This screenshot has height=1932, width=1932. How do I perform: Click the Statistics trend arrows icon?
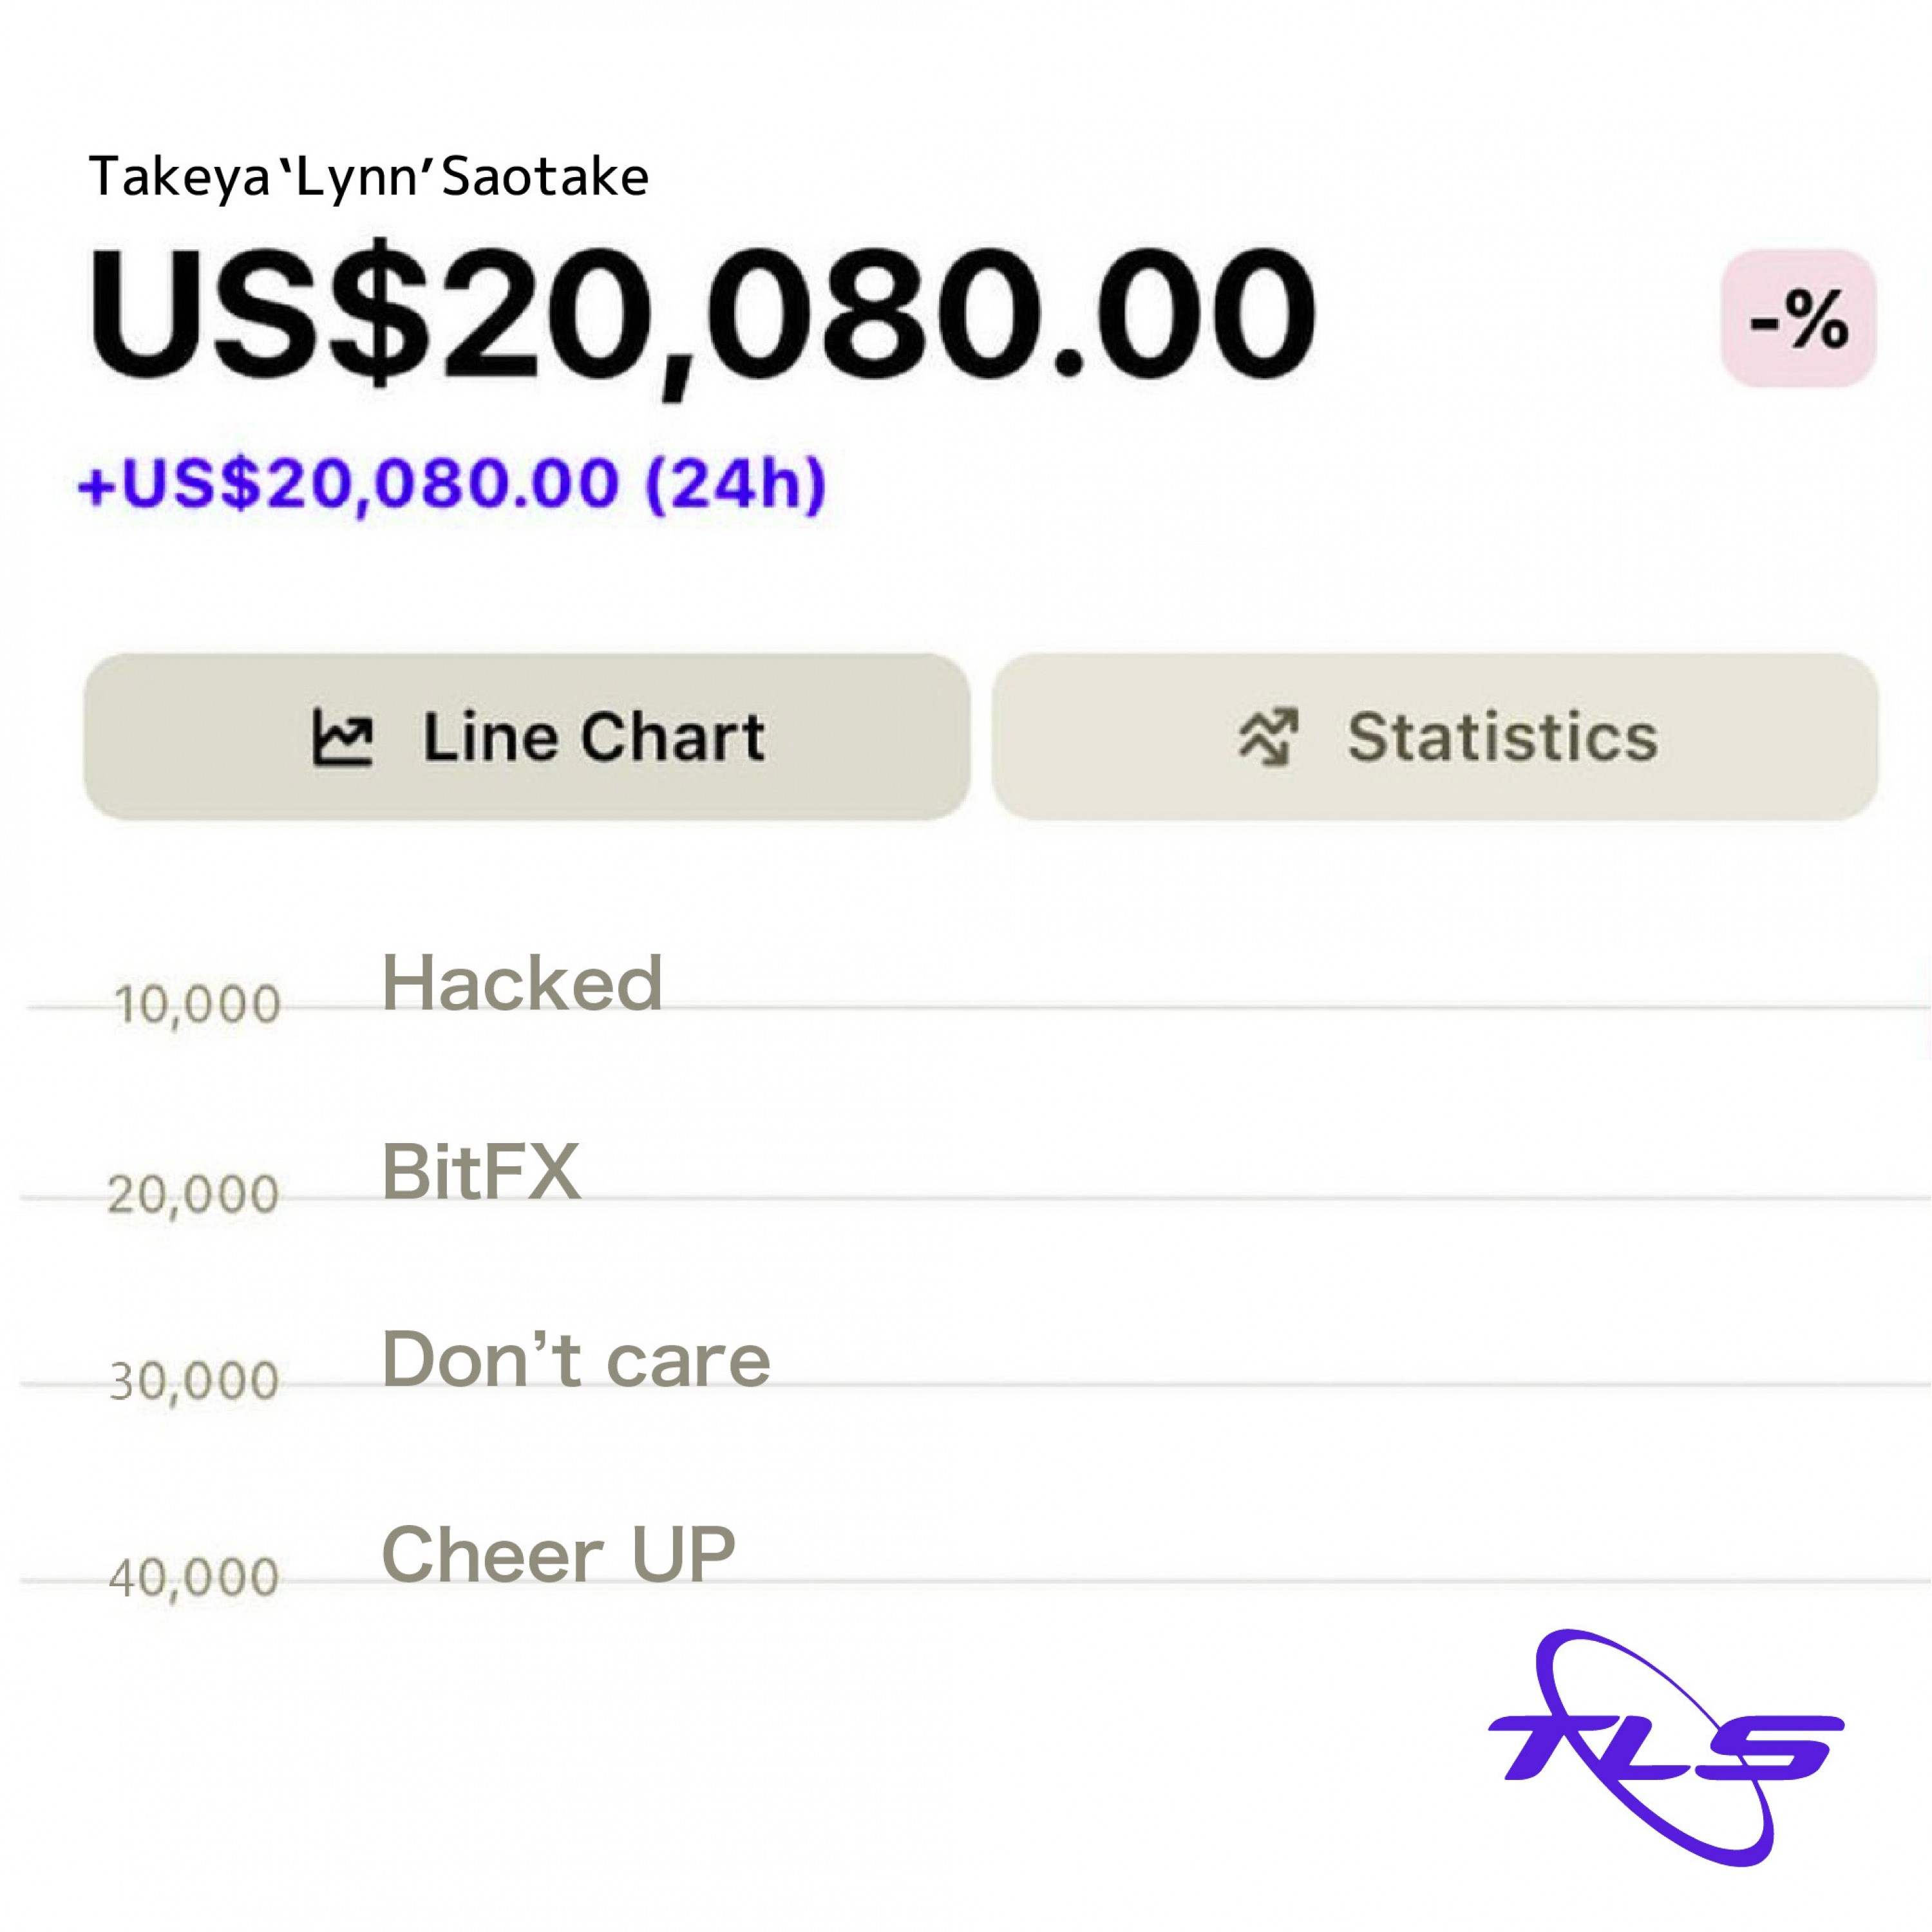point(1268,738)
